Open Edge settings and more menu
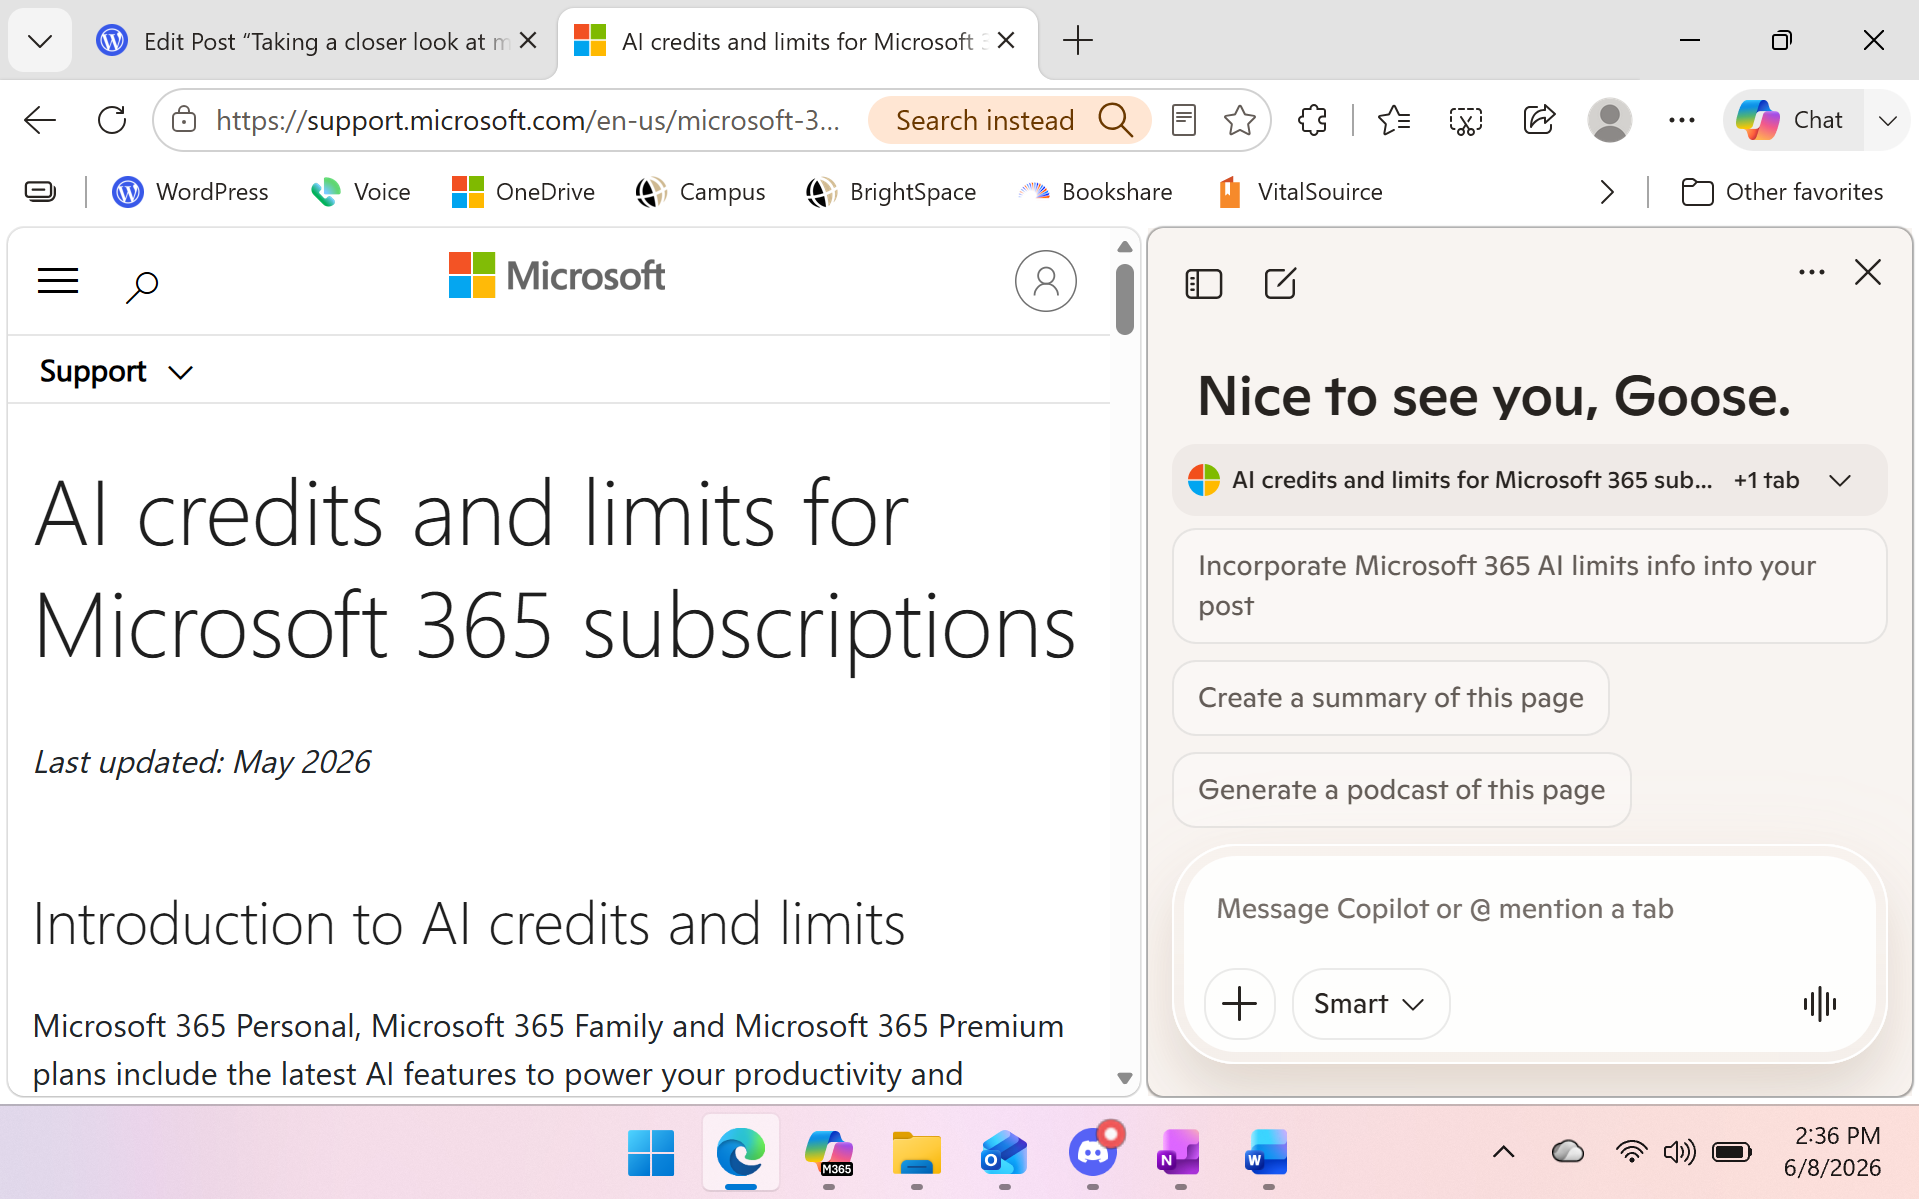 coord(1682,121)
